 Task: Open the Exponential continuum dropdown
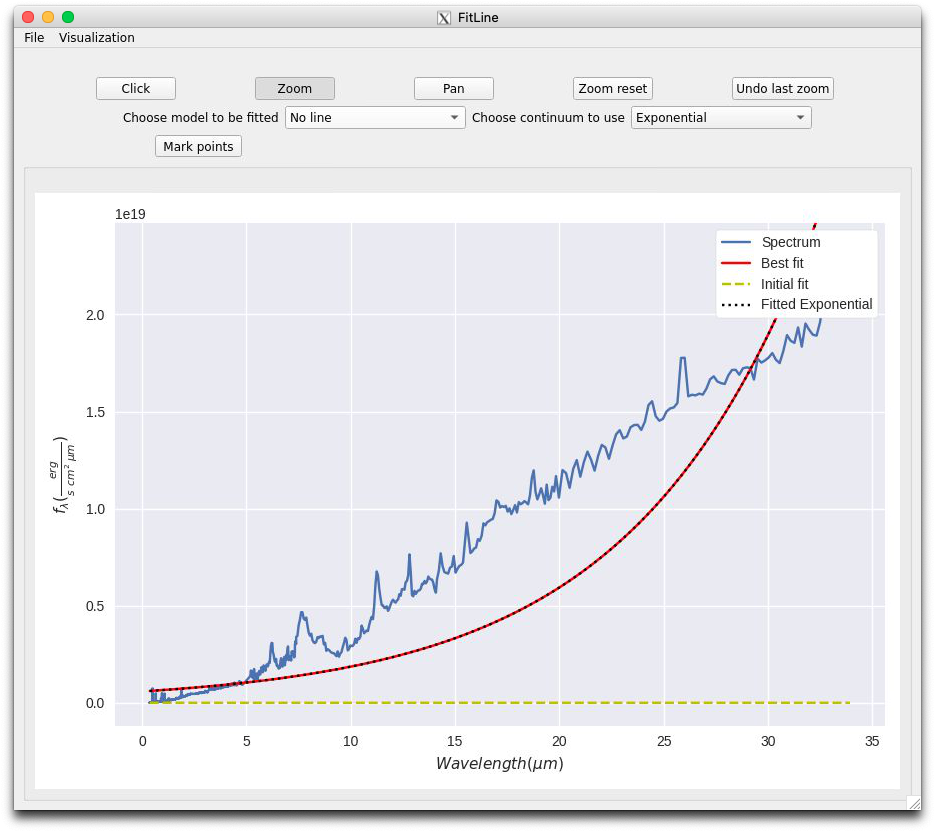click(721, 117)
